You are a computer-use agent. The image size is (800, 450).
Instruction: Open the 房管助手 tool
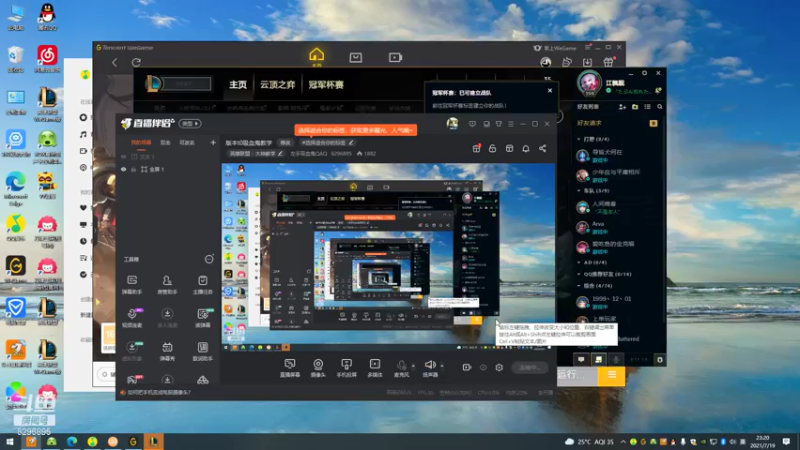[x=167, y=285]
